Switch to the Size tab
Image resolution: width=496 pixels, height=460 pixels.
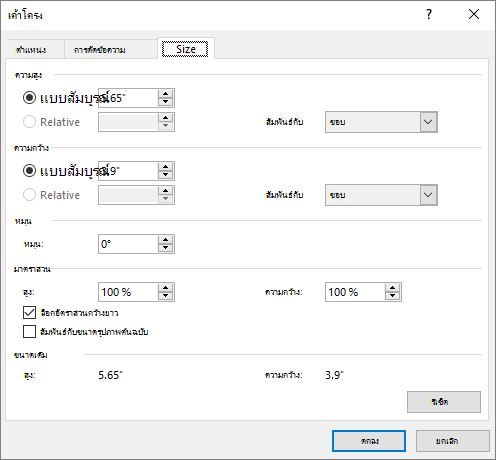point(185,49)
